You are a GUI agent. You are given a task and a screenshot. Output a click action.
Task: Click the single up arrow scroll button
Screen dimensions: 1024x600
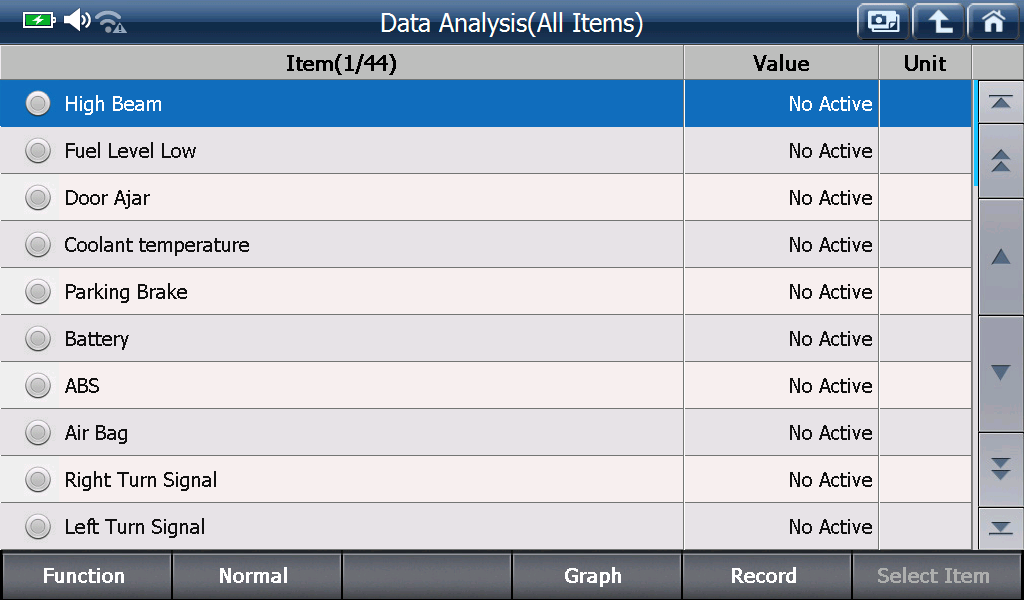click(1000, 257)
